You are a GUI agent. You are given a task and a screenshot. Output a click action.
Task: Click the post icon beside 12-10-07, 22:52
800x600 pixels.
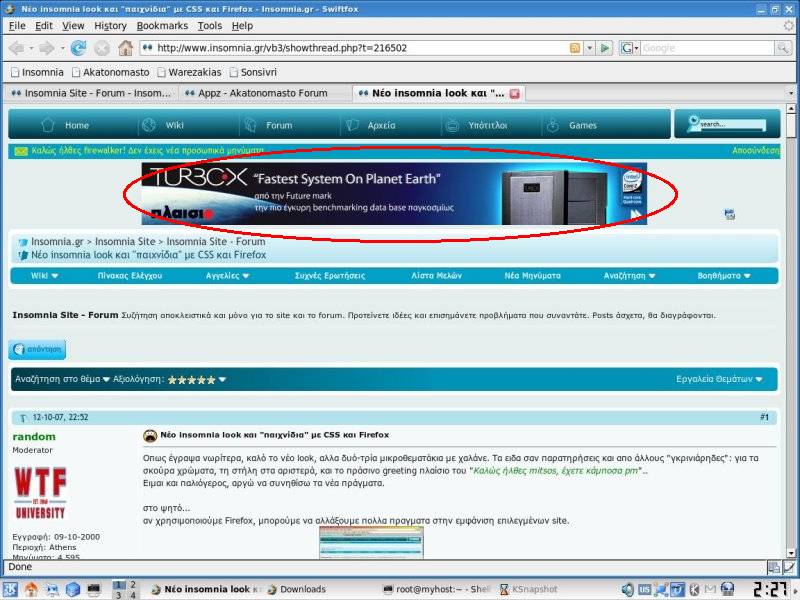(23, 417)
